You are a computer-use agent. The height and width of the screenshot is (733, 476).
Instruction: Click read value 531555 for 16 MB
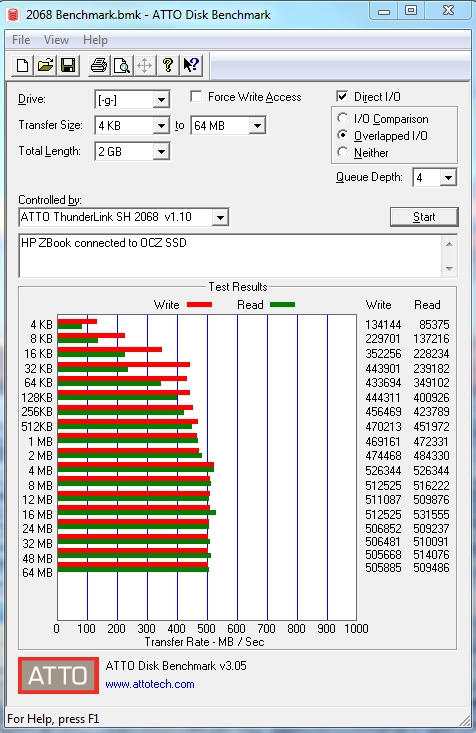(x=431, y=515)
